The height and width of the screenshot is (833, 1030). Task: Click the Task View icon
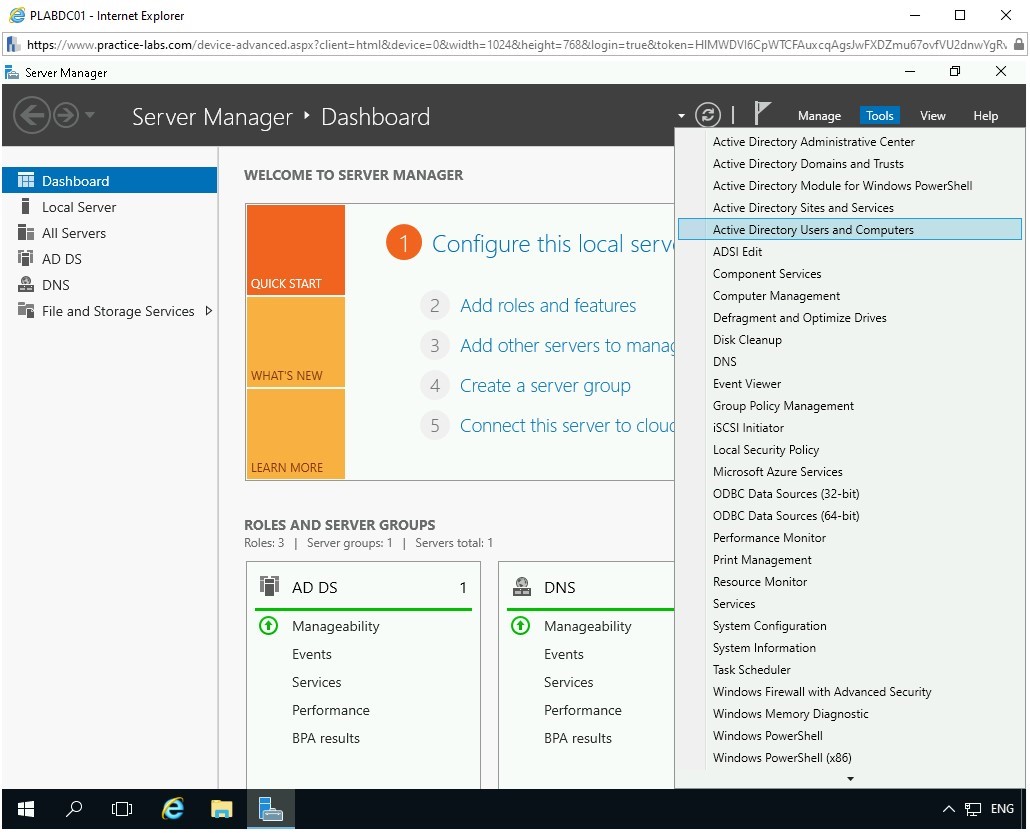click(x=122, y=809)
